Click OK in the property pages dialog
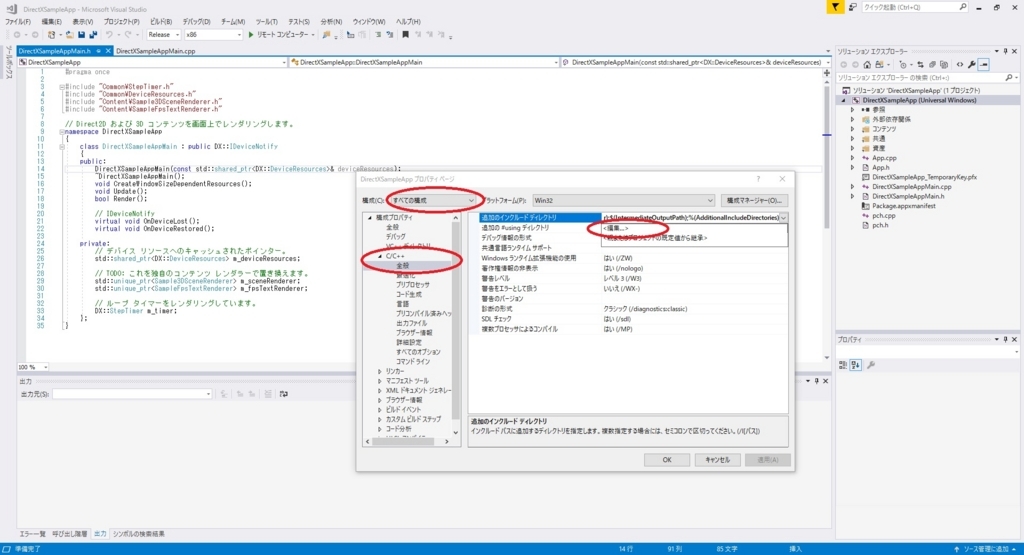 (x=667, y=460)
